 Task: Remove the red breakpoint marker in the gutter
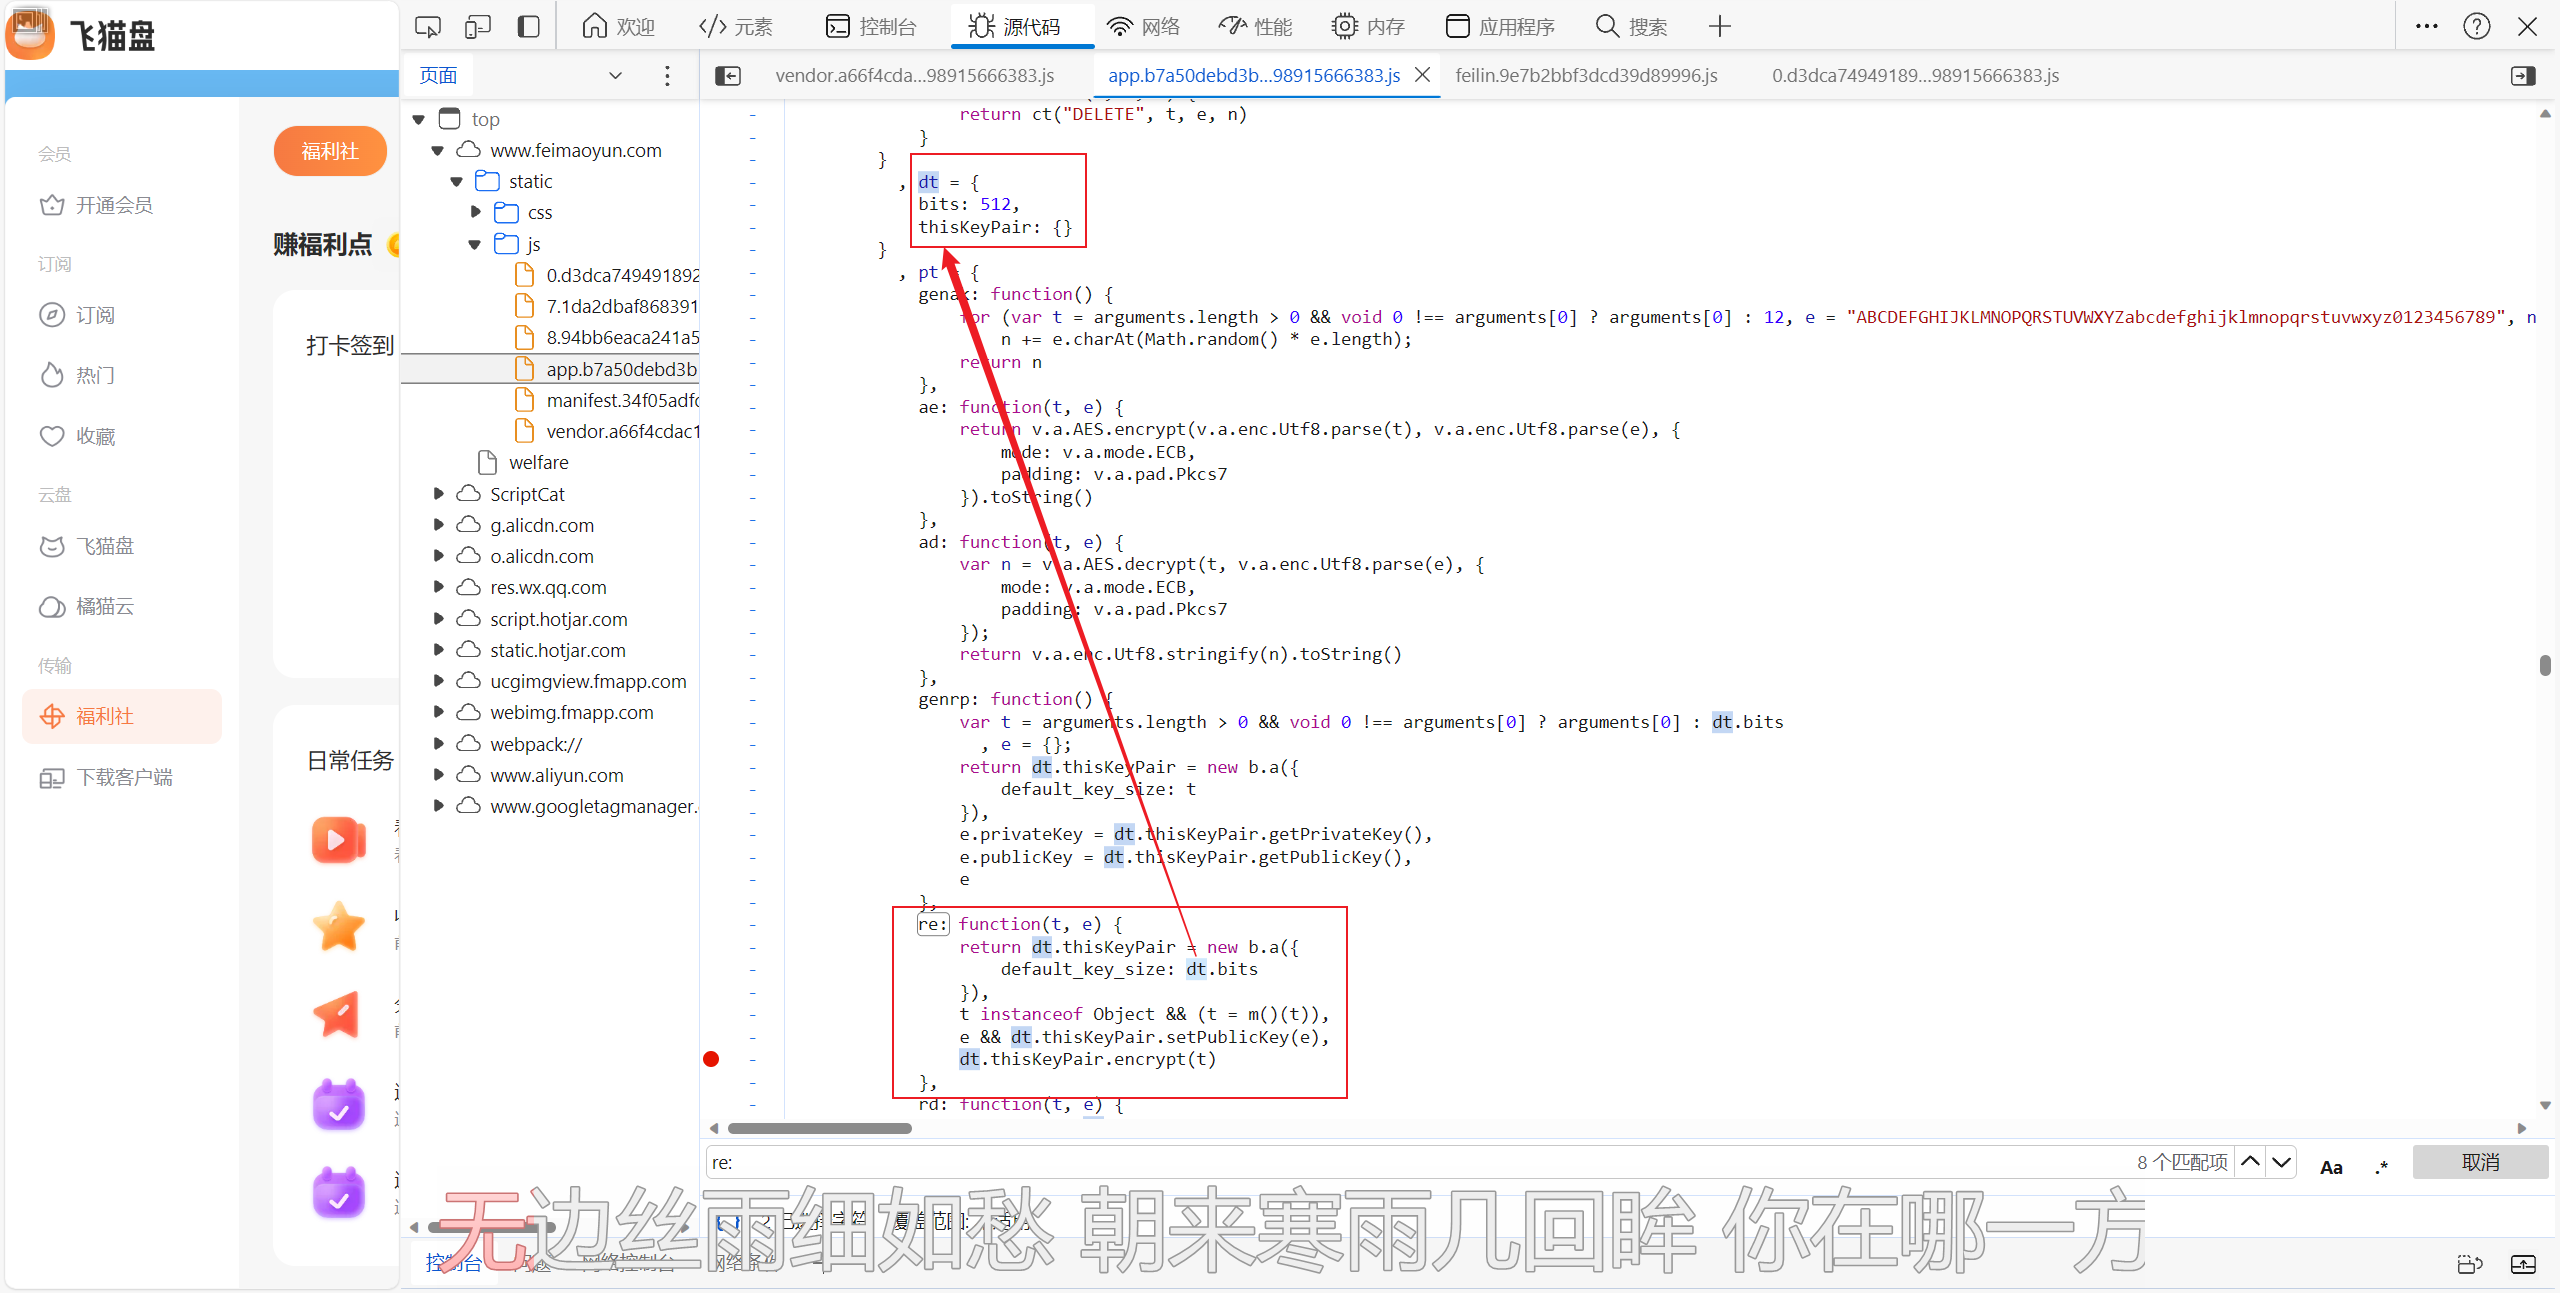click(711, 1059)
